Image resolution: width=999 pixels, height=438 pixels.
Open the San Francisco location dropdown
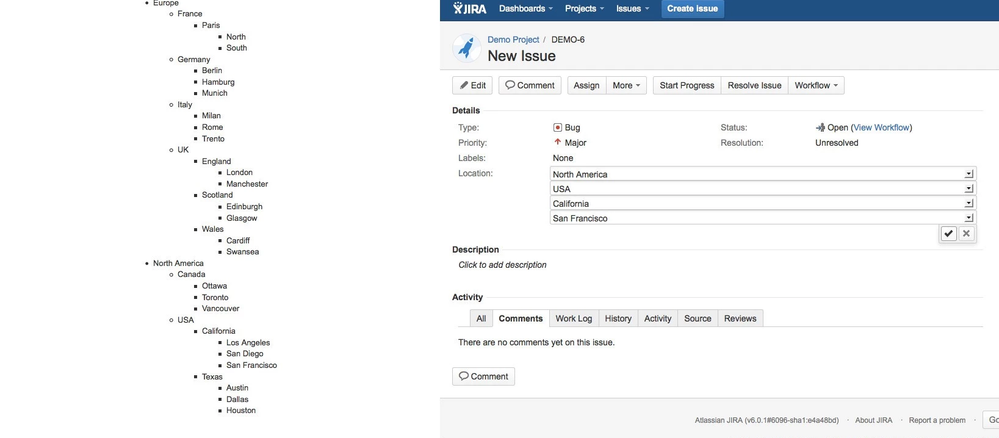click(x=763, y=218)
